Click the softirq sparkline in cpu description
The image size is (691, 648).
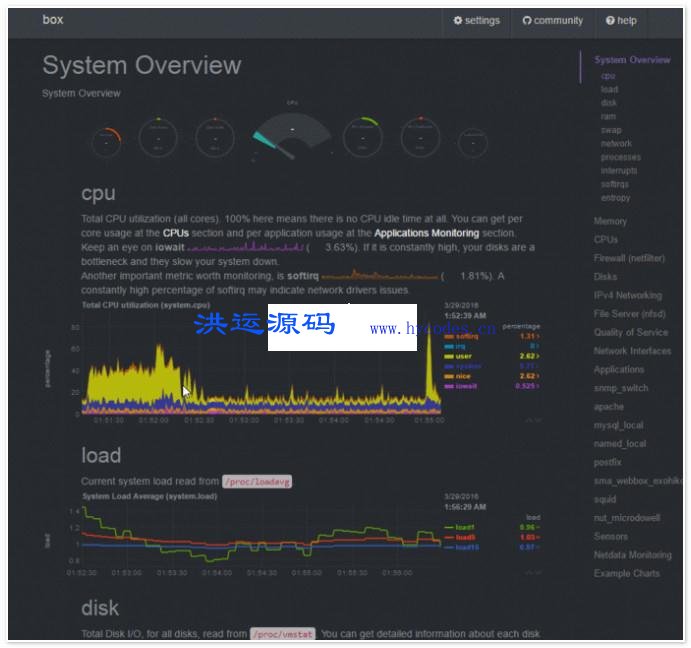[x=380, y=276]
